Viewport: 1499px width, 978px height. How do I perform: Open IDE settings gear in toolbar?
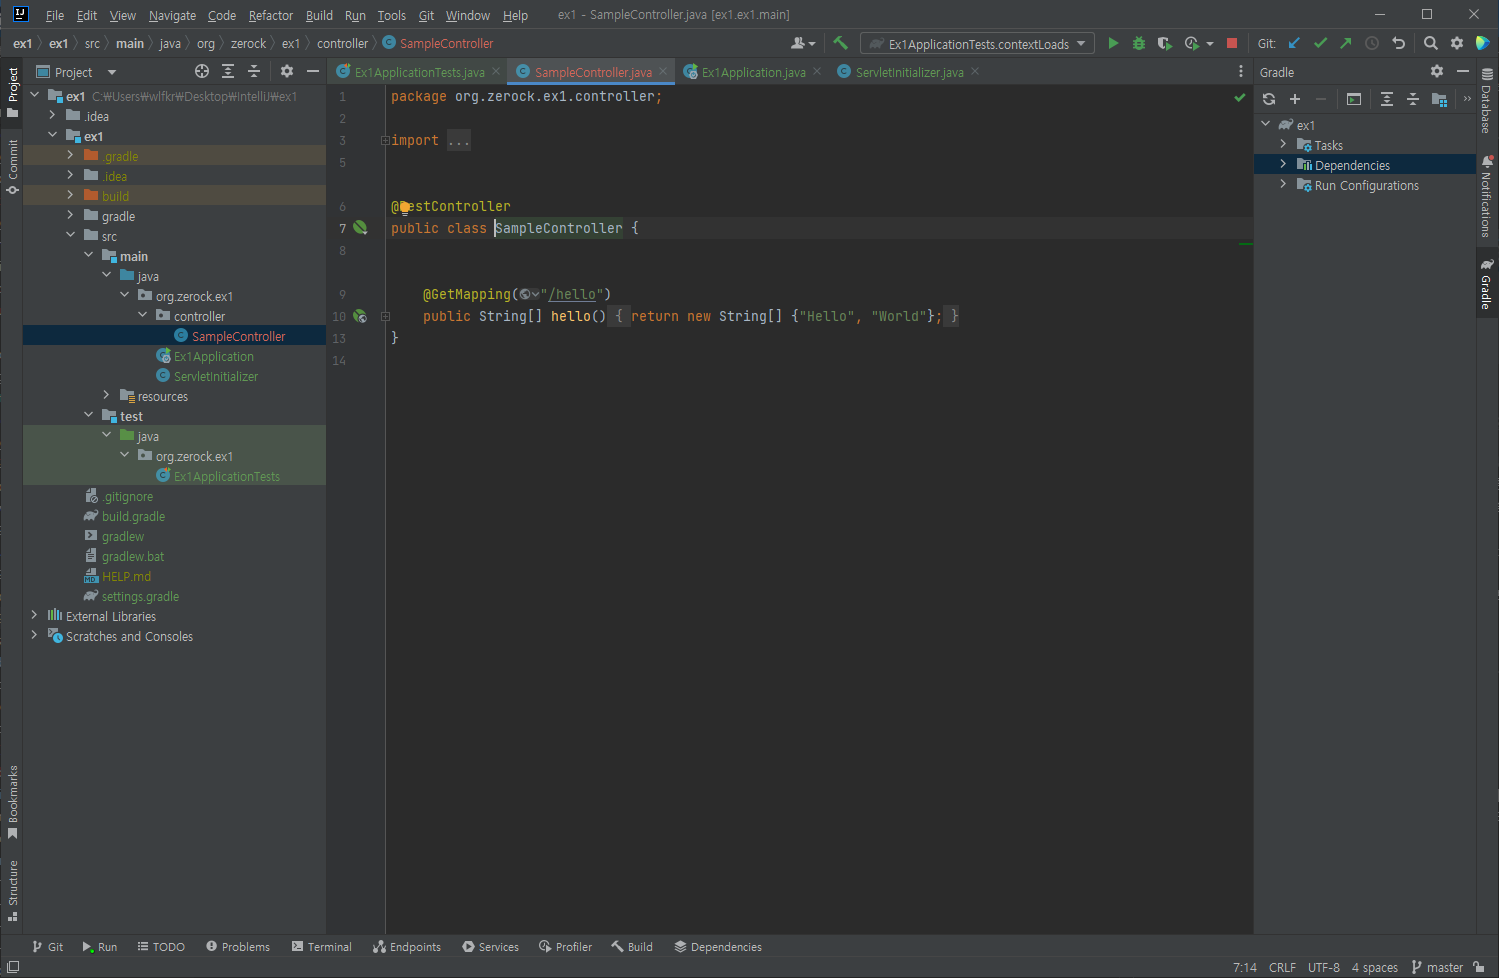pos(1457,43)
